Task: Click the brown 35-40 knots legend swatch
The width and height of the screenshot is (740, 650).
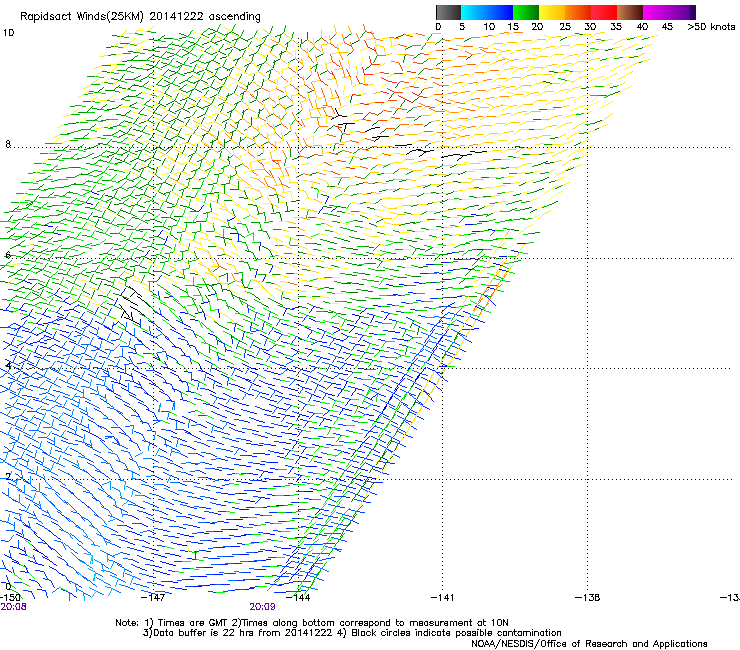Action: tap(630, 12)
